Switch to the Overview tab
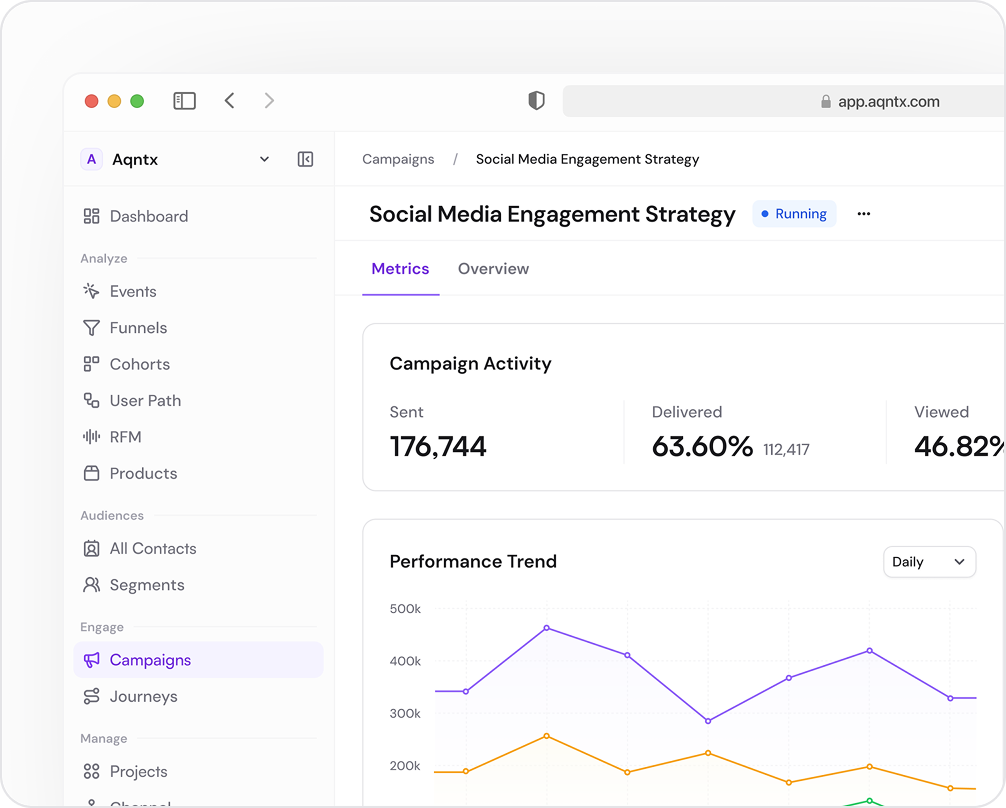This screenshot has height=808, width=1006. [x=493, y=269]
